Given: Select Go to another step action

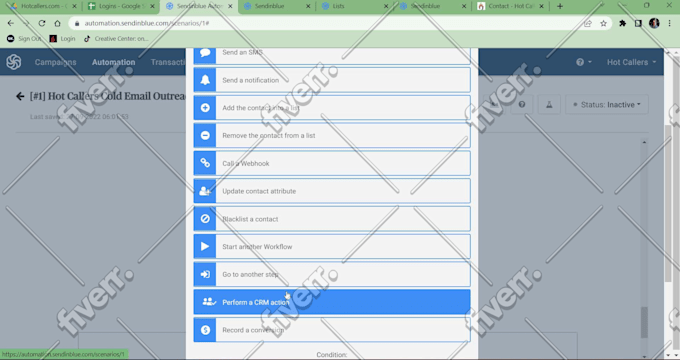Looking at the screenshot, I should click(332, 274).
